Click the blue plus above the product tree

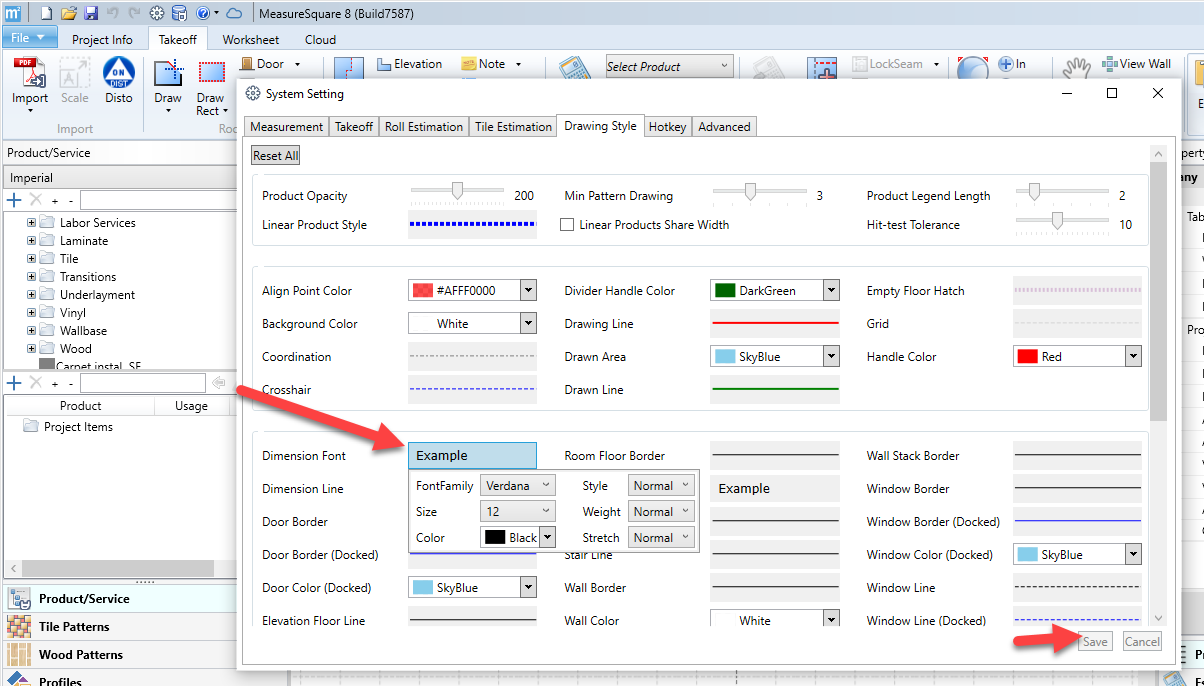coord(14,200)
